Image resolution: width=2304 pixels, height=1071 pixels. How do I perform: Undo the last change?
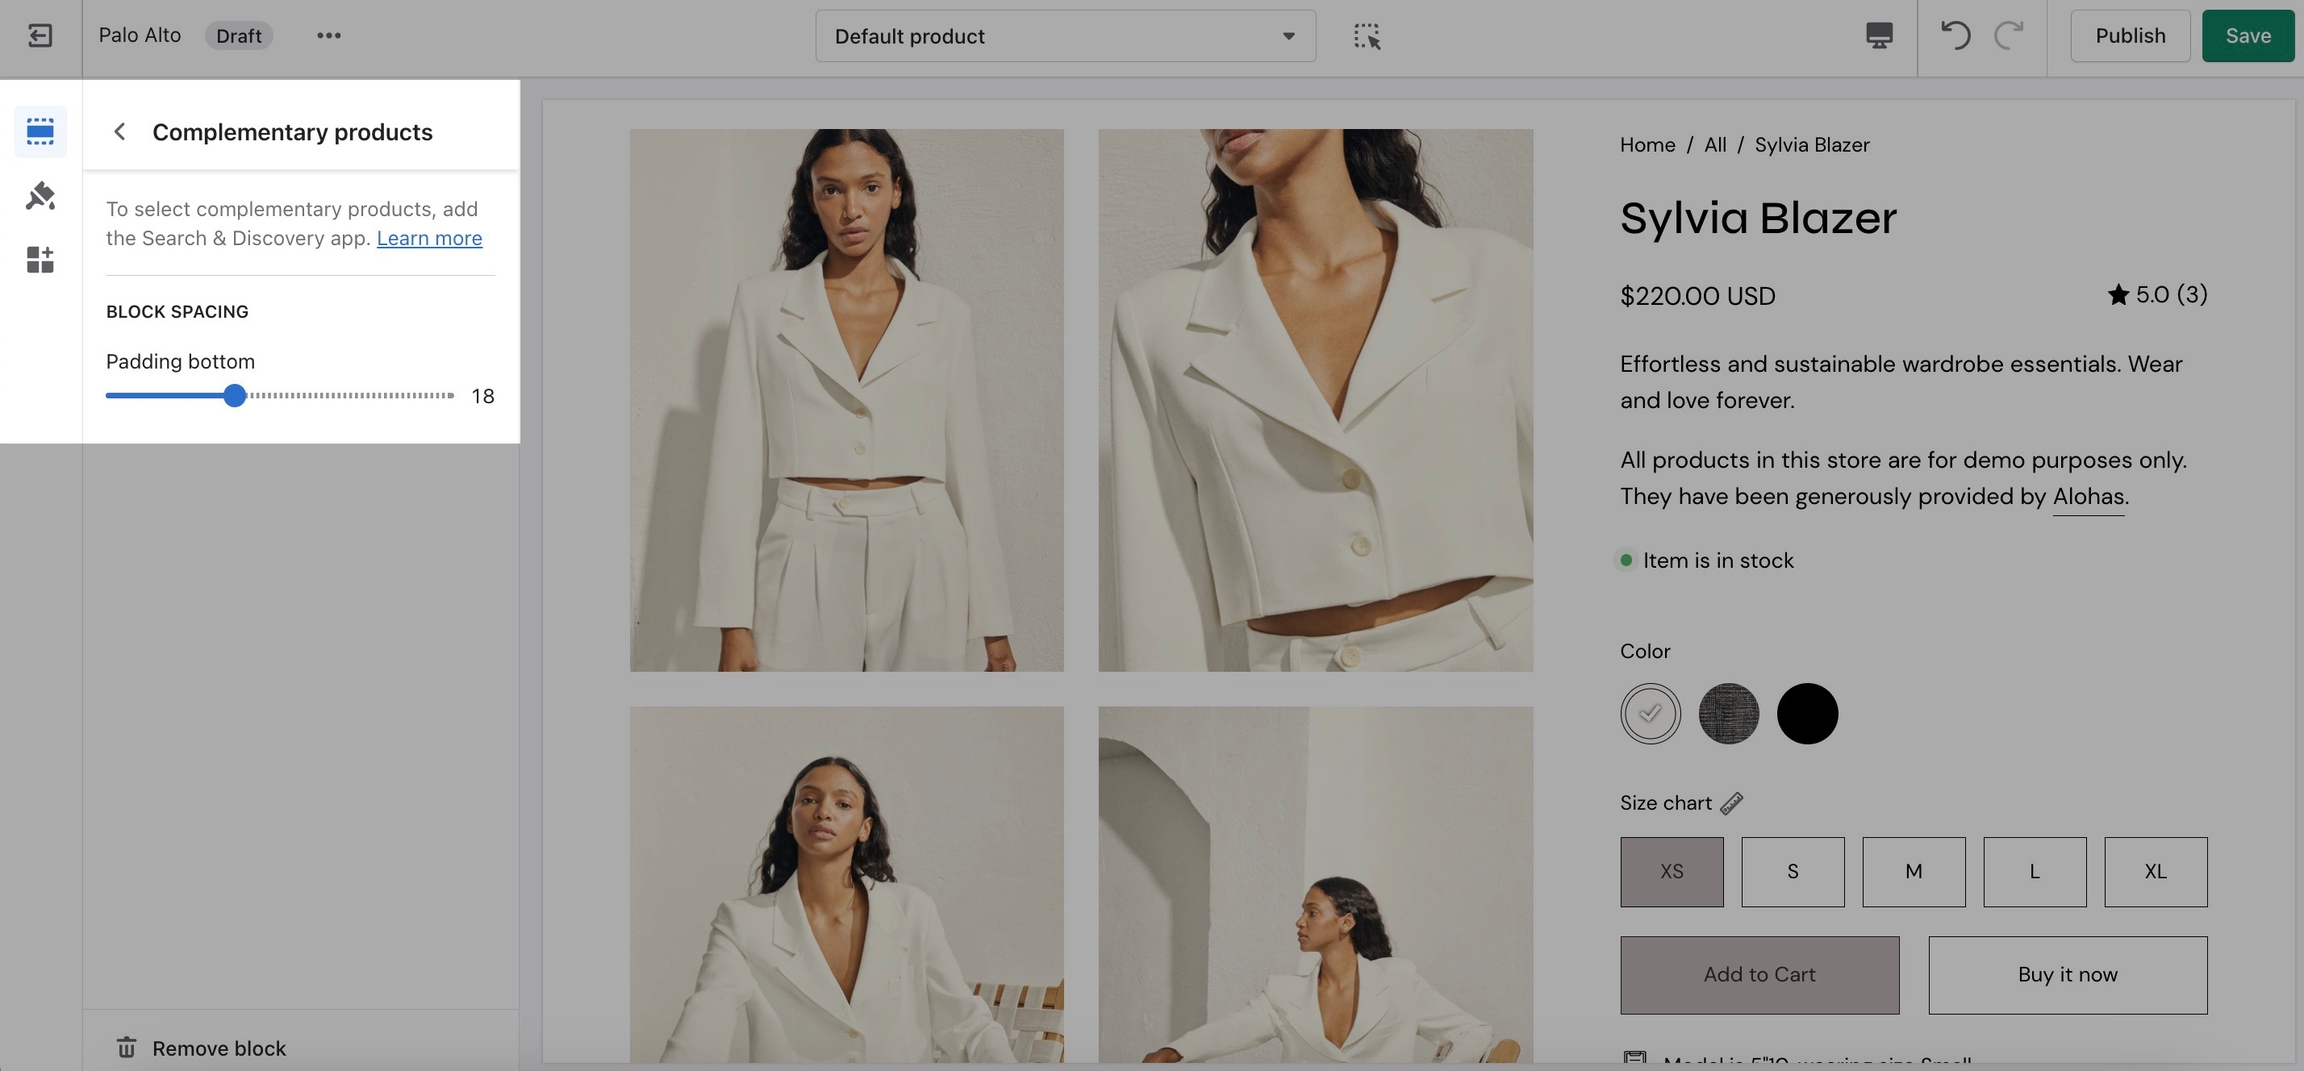click(1955, 36)
